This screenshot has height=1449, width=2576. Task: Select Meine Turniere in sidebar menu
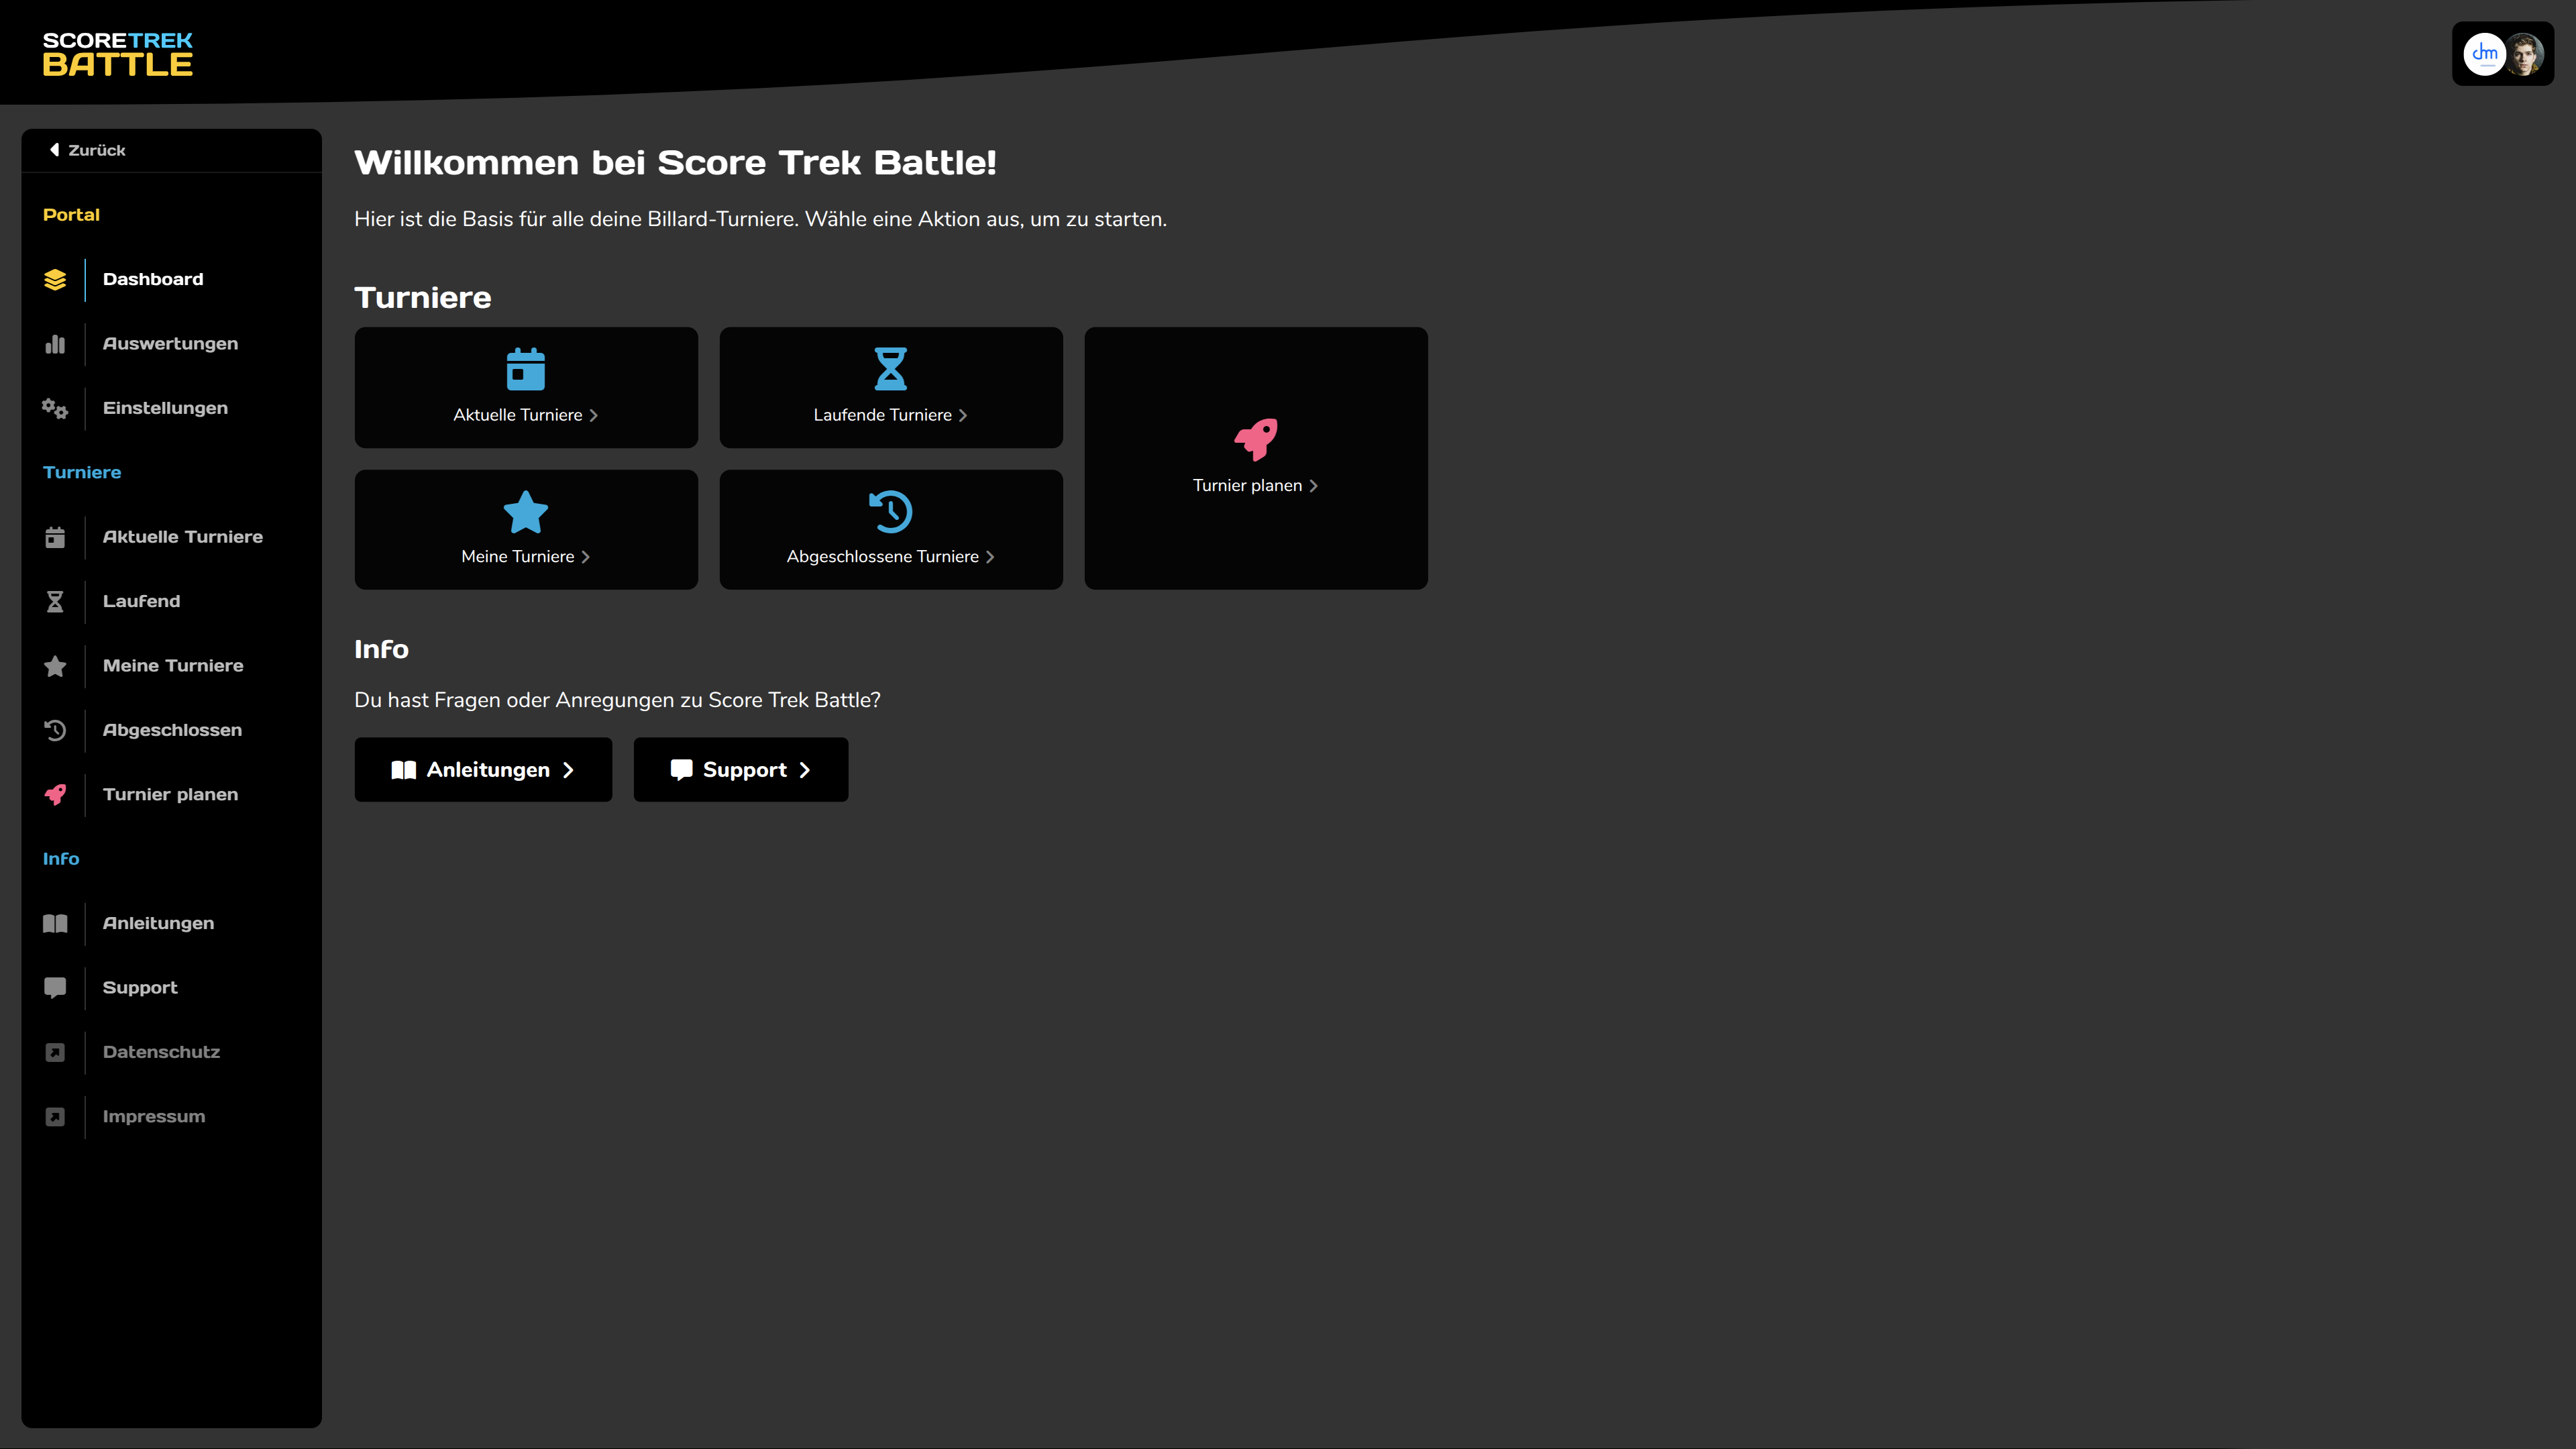point(173,666)
